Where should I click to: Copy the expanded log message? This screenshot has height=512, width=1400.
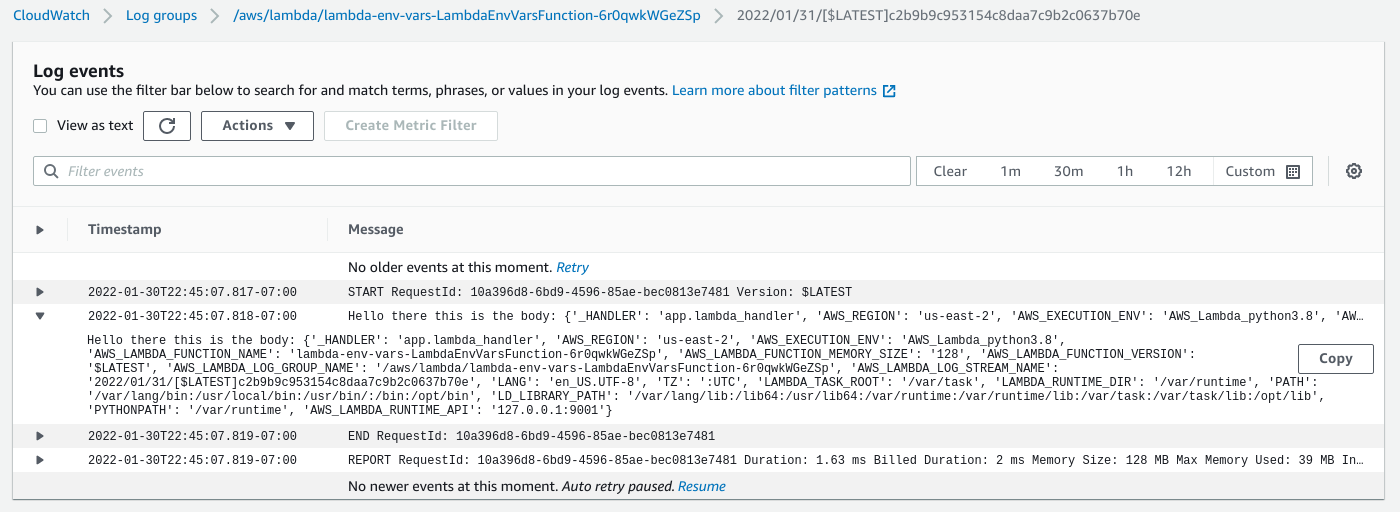(1335, 358)
